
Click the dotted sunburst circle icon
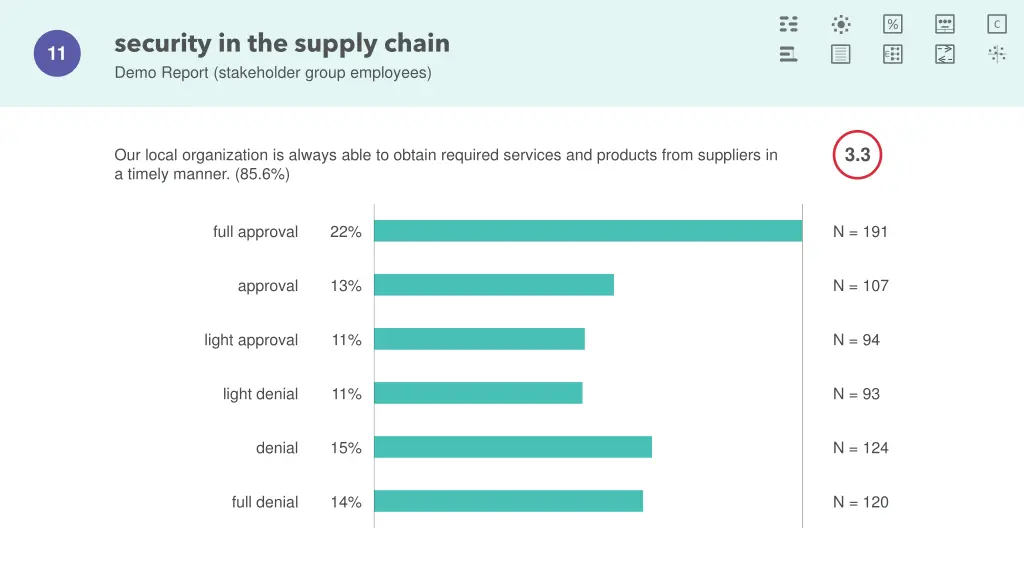(x=841, y=24)
